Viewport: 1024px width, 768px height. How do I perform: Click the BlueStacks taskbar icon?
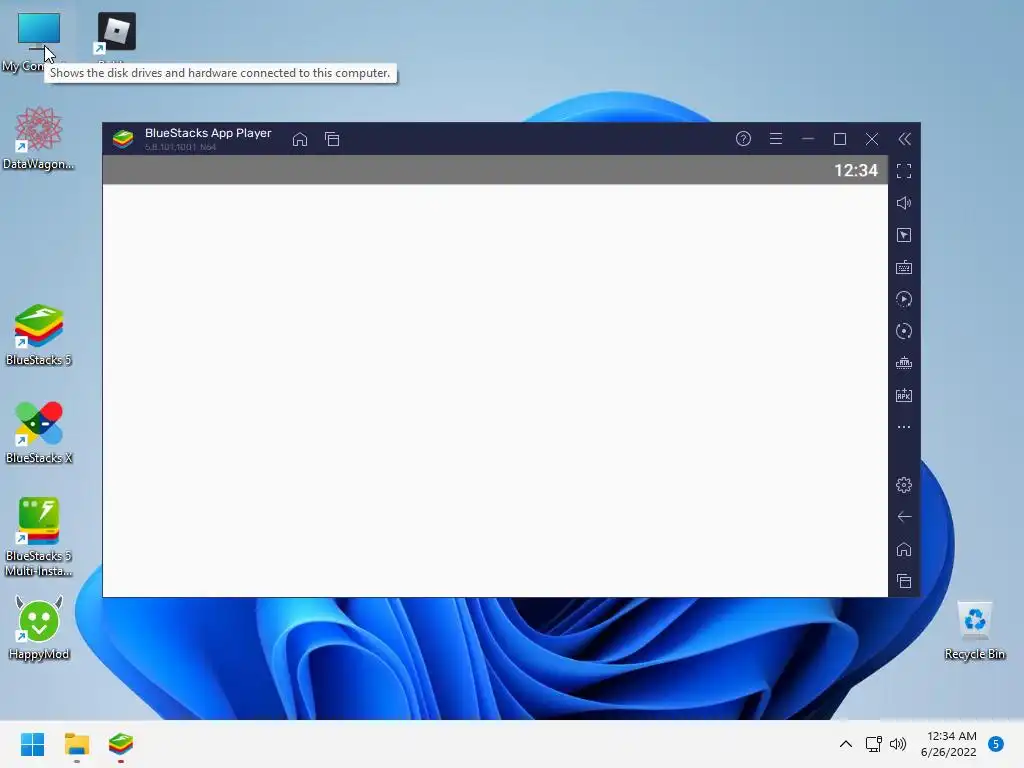coord(121,744)
